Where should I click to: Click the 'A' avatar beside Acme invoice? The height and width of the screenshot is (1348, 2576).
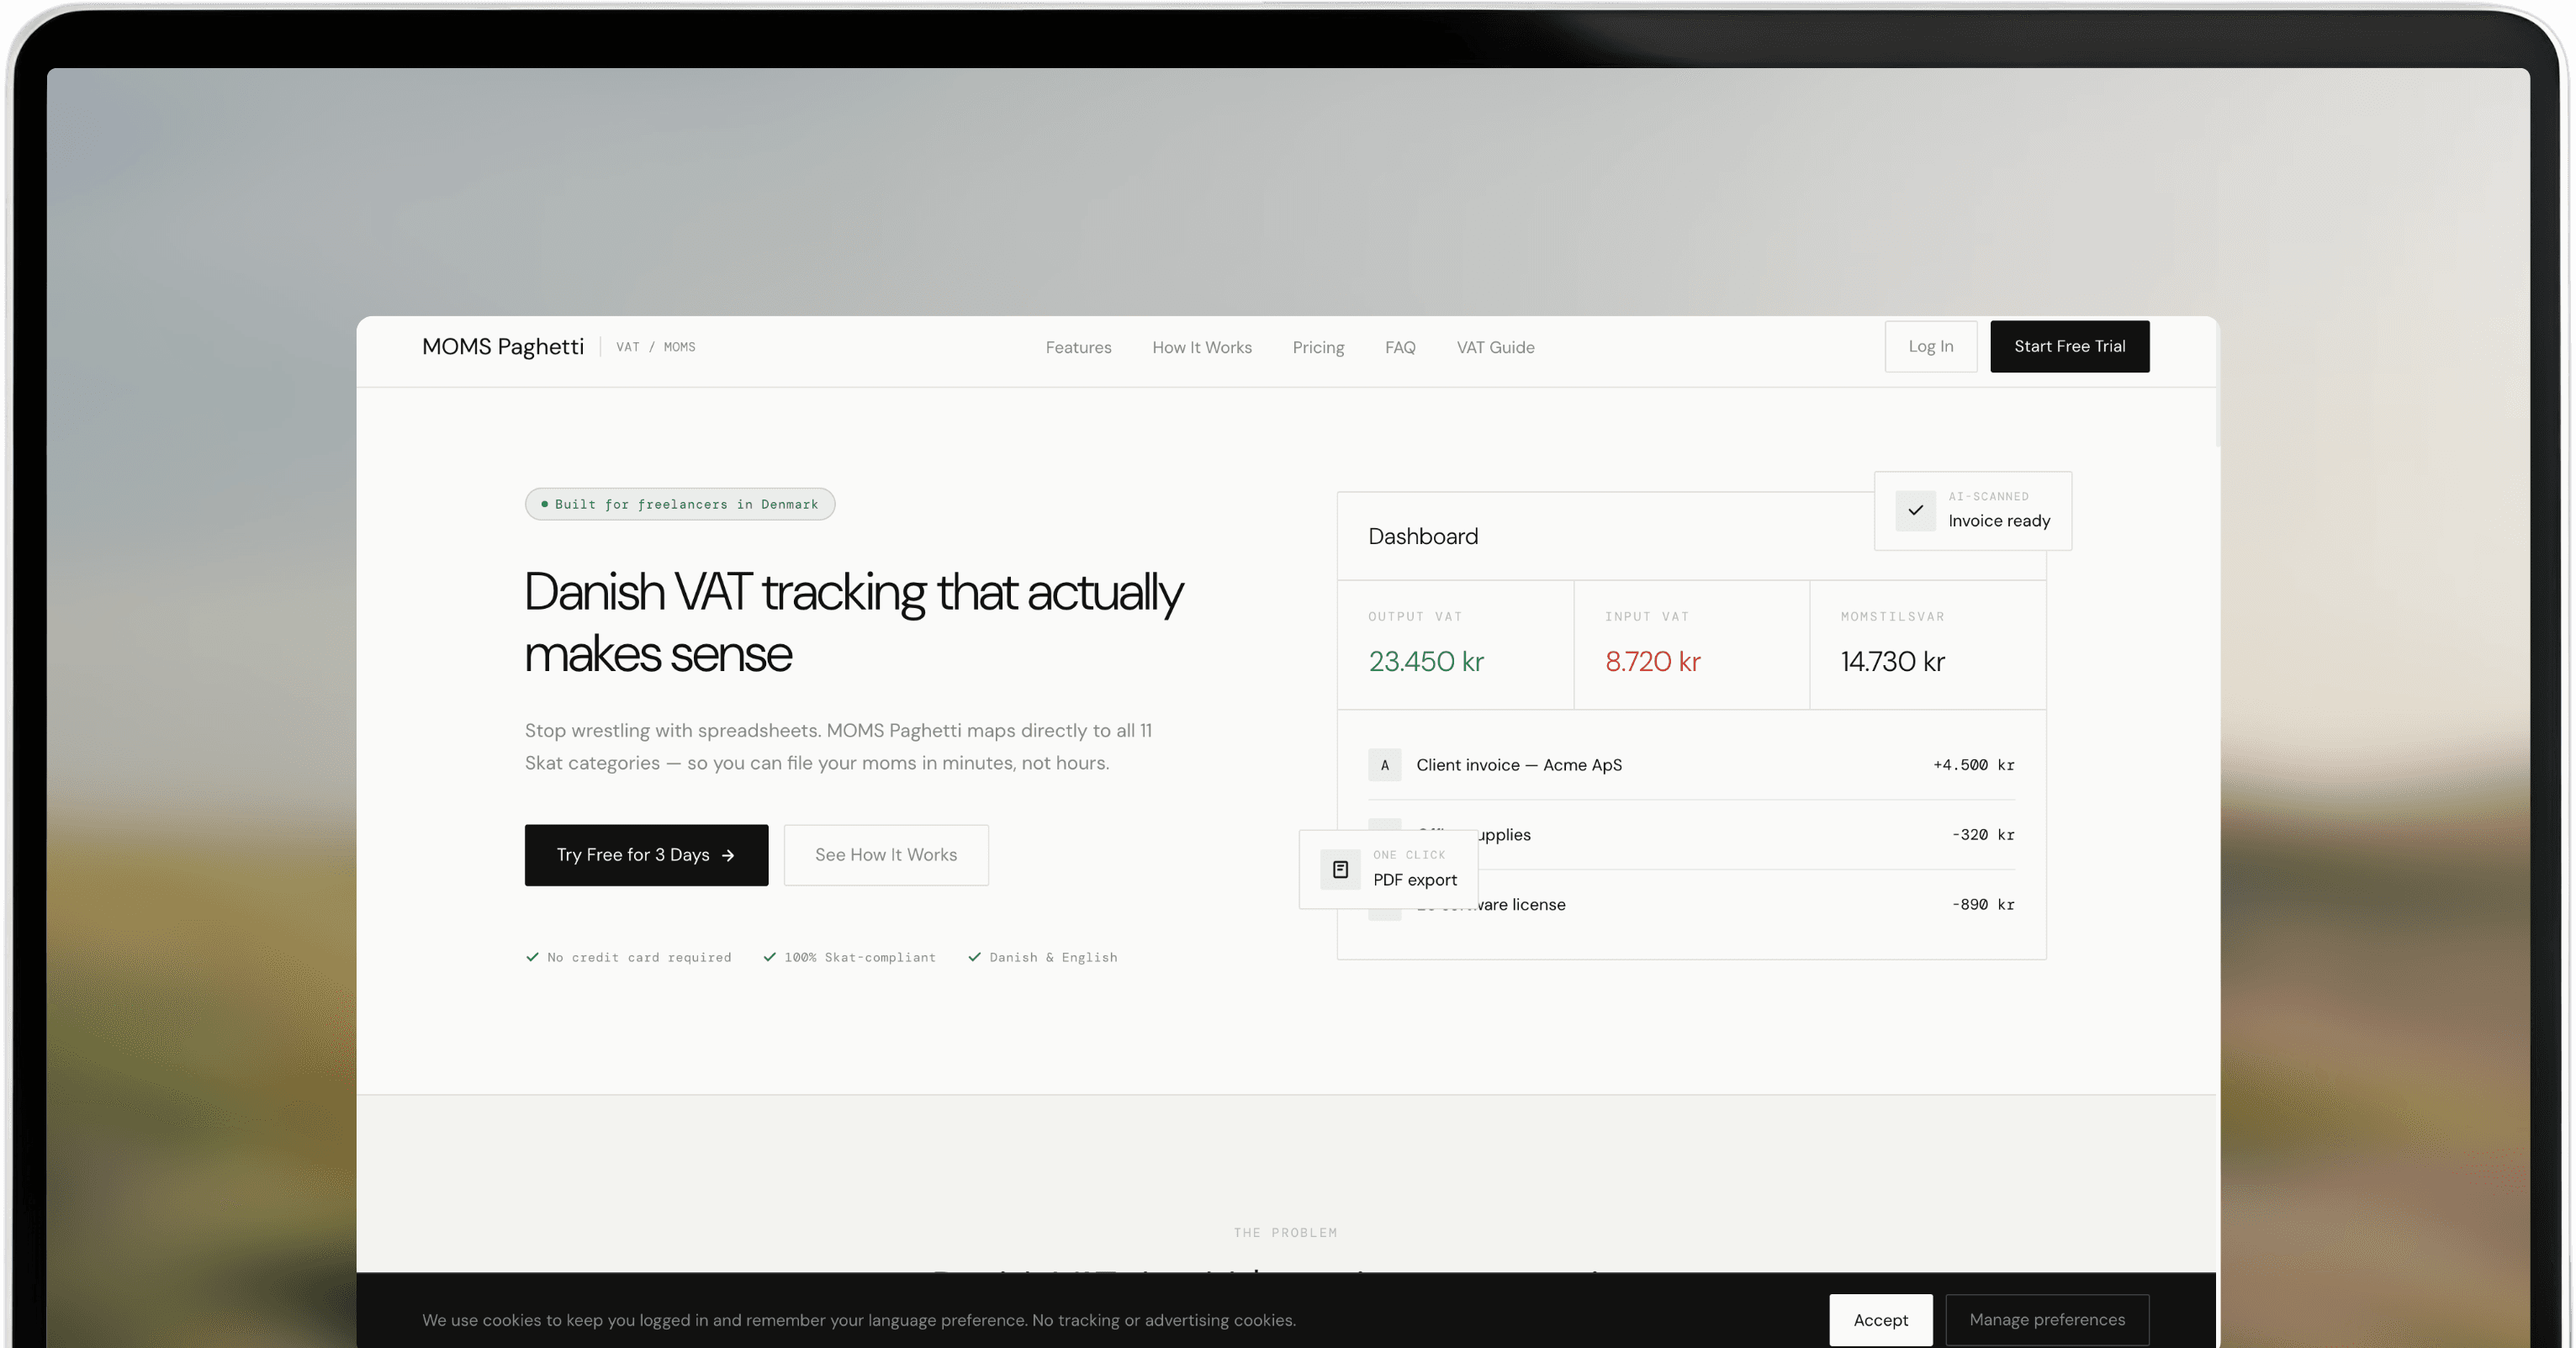coord(1384,765)
